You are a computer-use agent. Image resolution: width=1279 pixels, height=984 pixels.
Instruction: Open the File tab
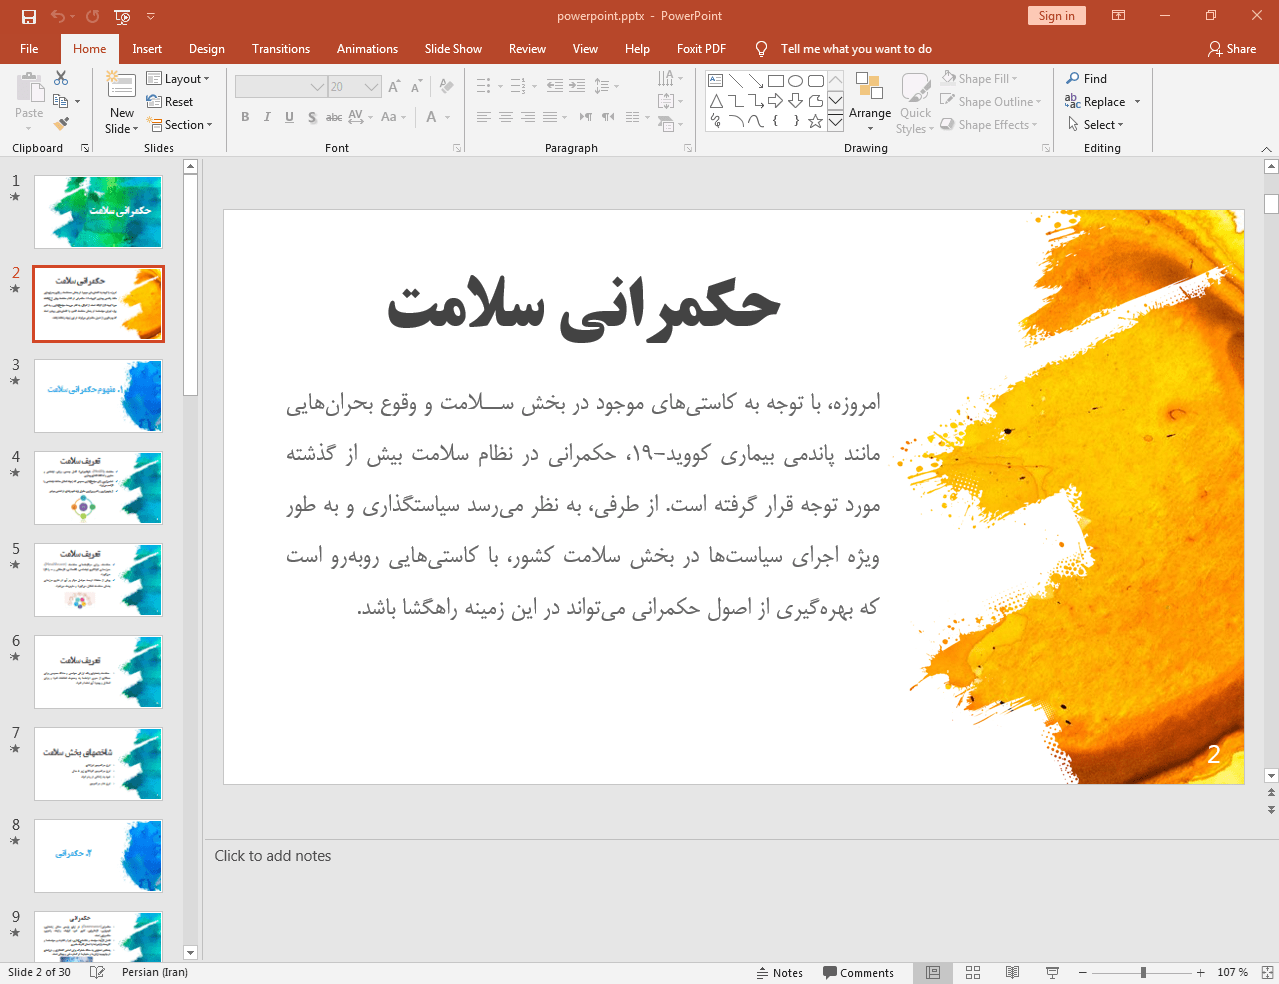[29, 49]
